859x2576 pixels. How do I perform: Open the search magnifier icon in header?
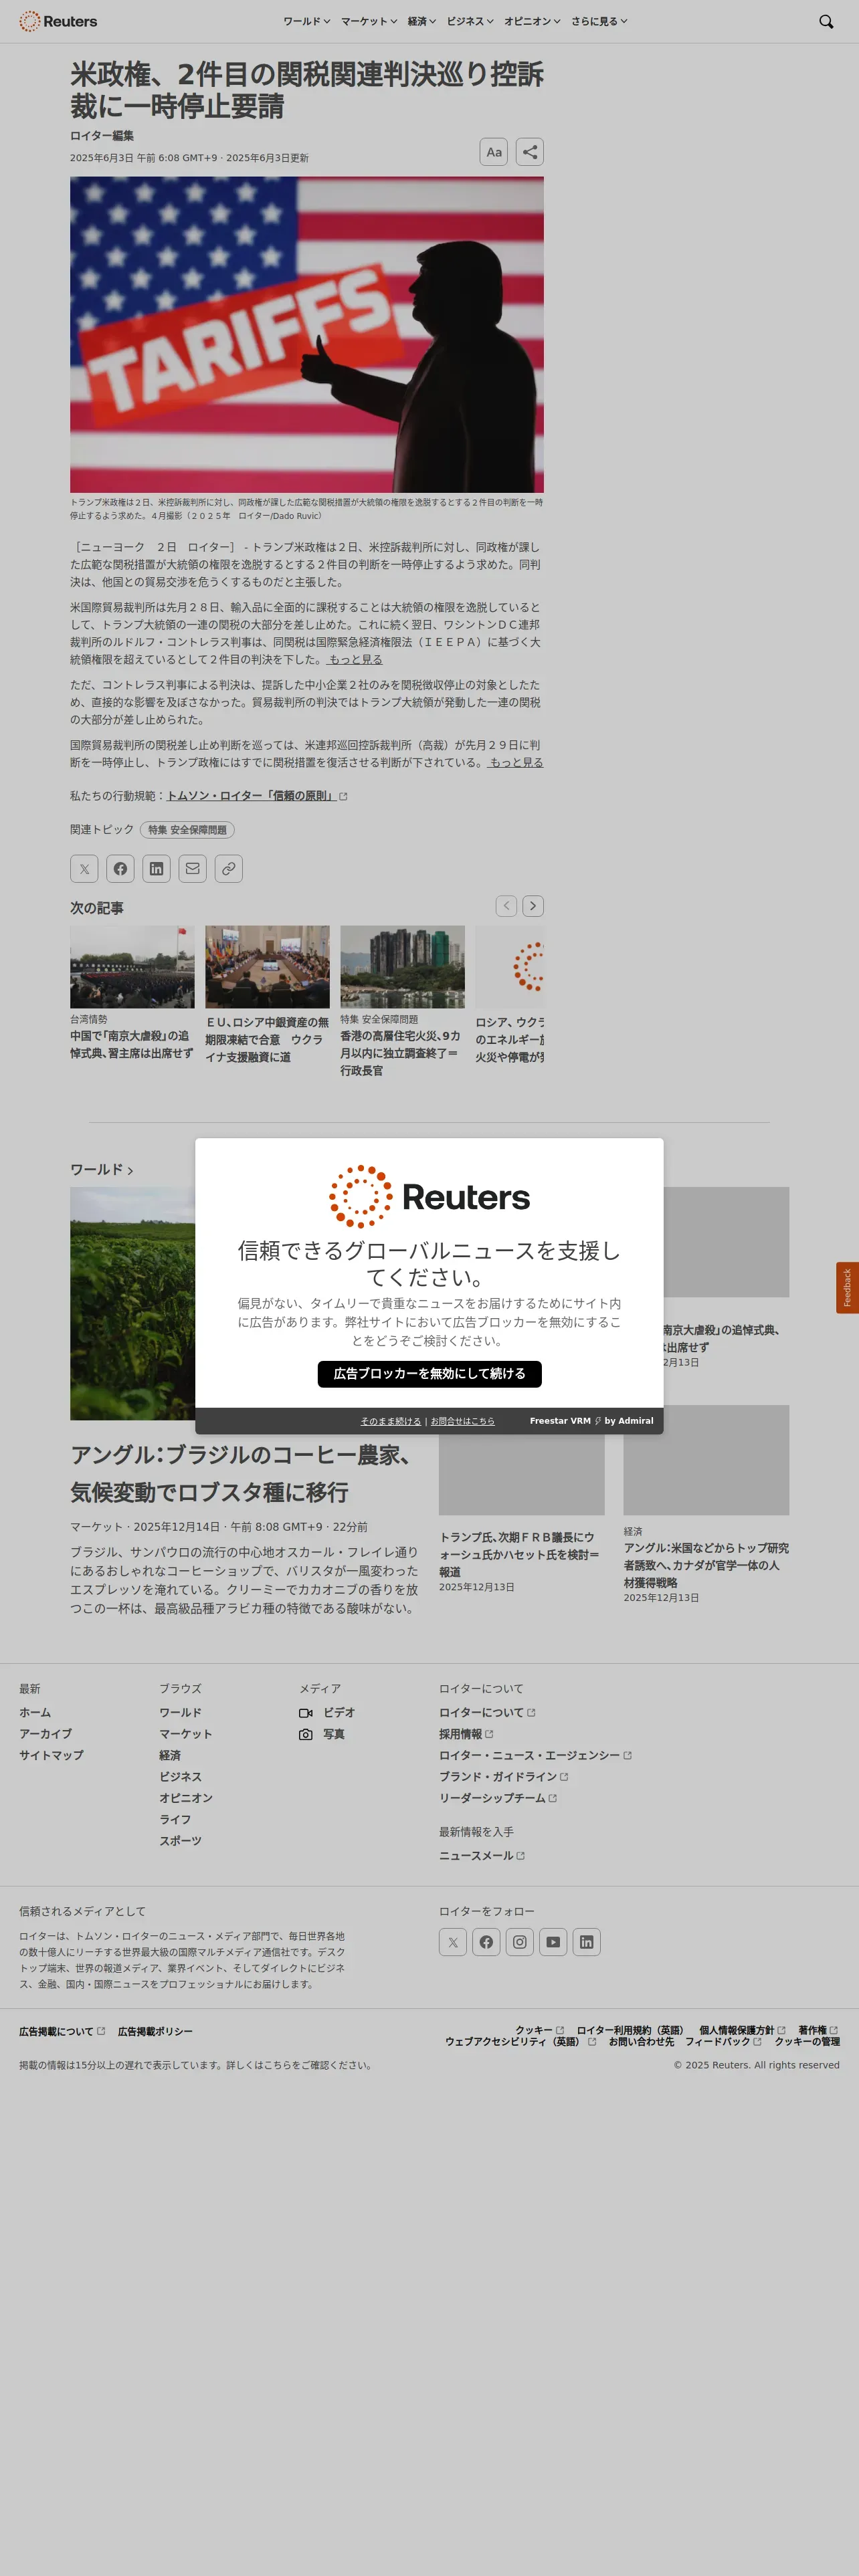tap(826, 21)
